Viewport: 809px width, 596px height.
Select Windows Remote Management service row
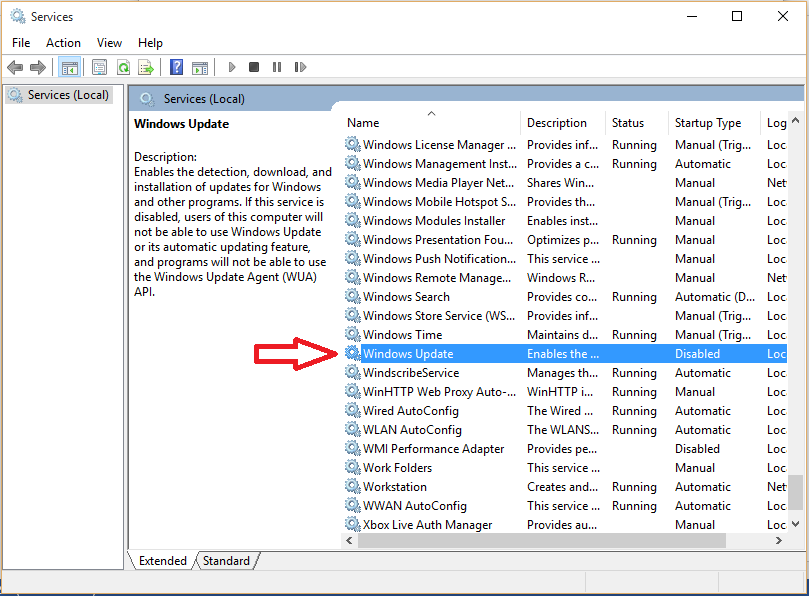(564, 278)
